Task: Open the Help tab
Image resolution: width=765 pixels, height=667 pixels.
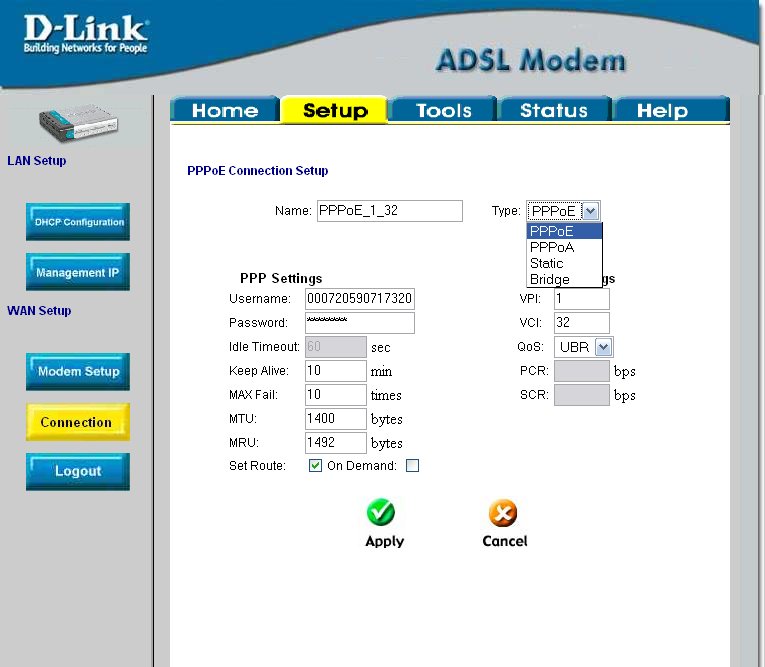Action: [x=671, y=110]
